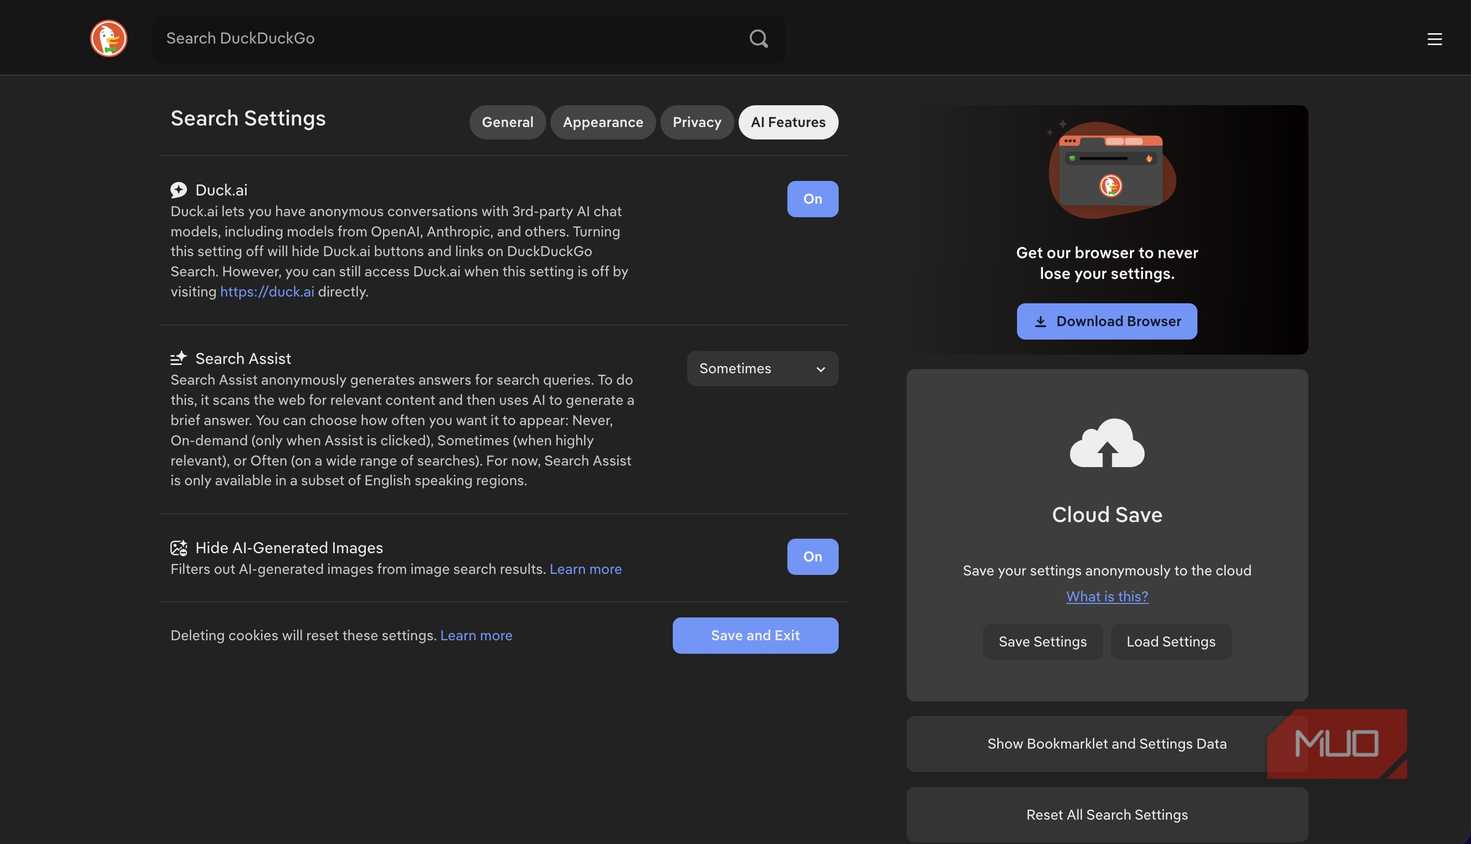Open the Search Assist Sometimes dropdown
The image size is (1471, 844).
pyautogui.click(x=763, y=369)
